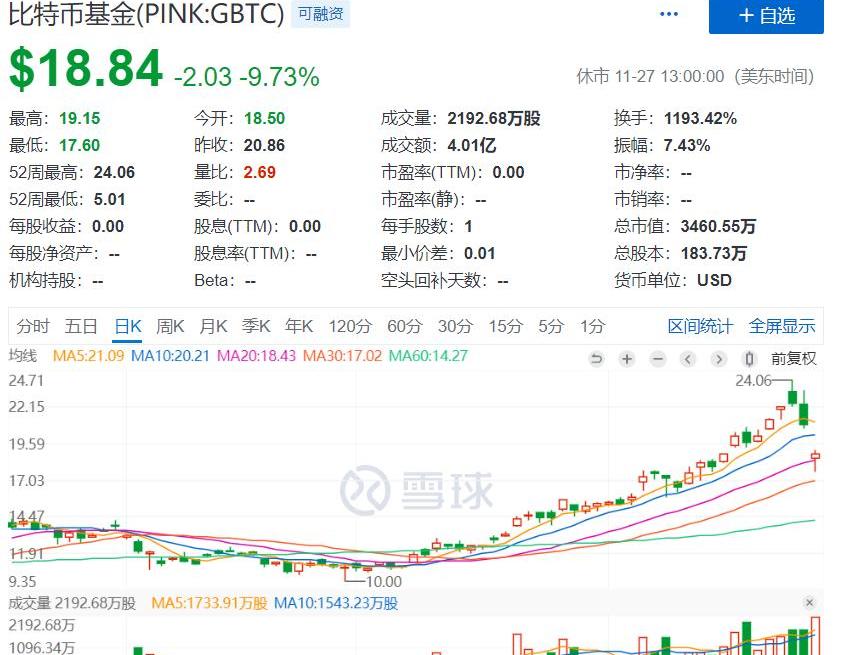This screenshot has width=848, height=655.
Task: Toggle candlestick chart style icon
Action: click(749, 359)
